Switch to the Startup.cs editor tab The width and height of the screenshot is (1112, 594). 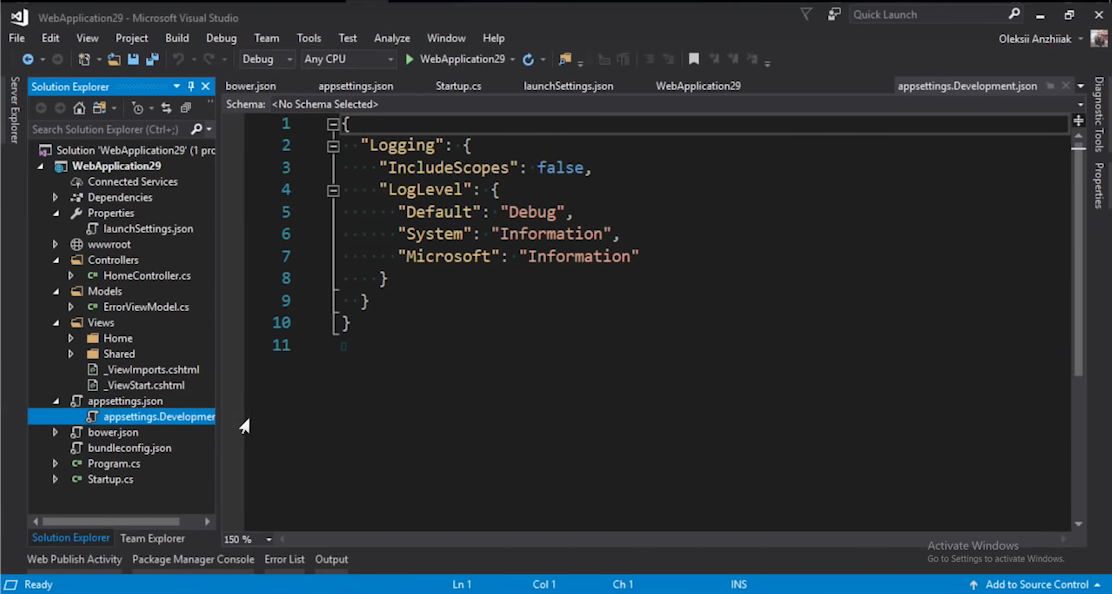coord(458,86)
